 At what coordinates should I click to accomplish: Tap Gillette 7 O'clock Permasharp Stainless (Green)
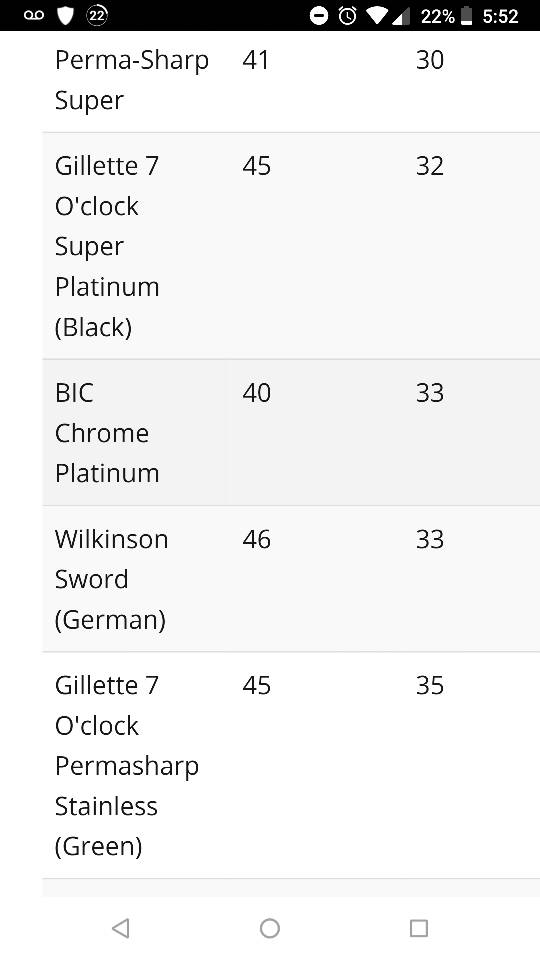click(127, 765)
